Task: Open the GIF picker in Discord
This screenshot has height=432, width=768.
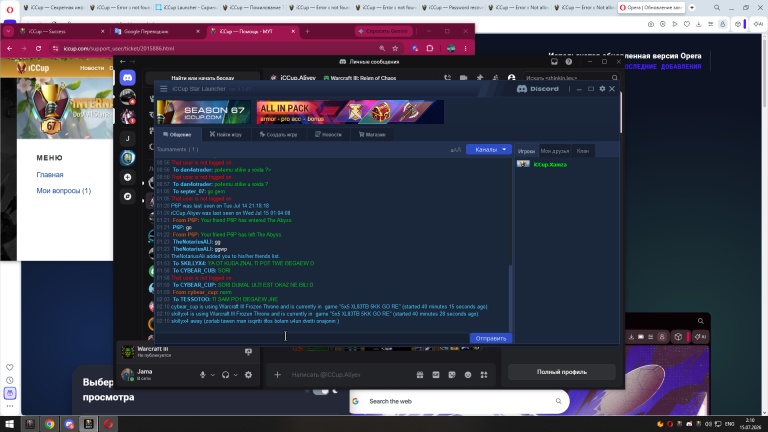Action: (436, 375)
